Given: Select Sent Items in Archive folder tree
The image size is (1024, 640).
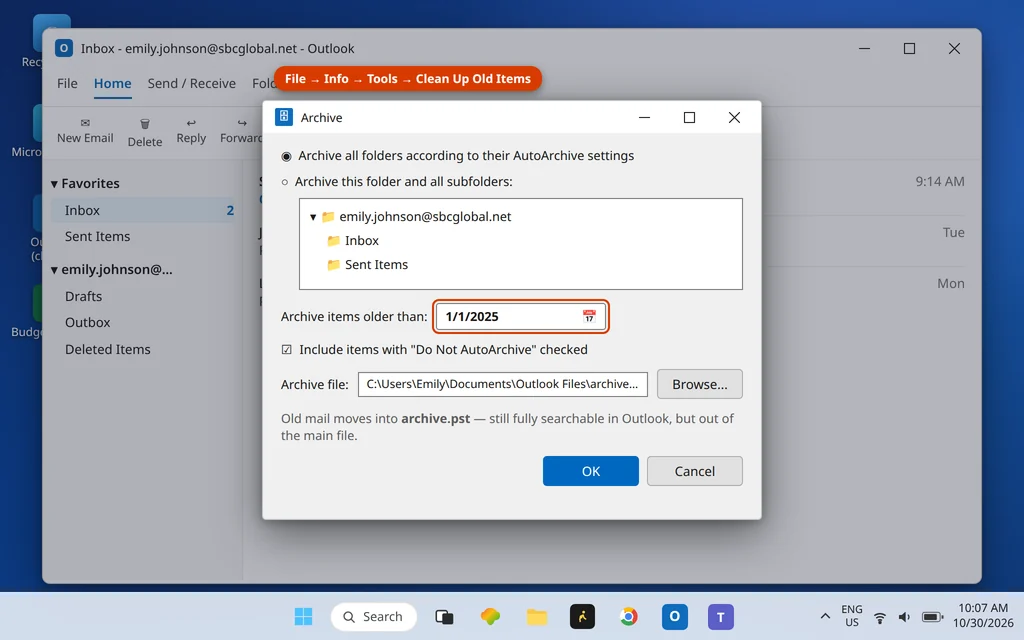Looking at the screenshot, I should pyautogui.click(x=376, y=264).
